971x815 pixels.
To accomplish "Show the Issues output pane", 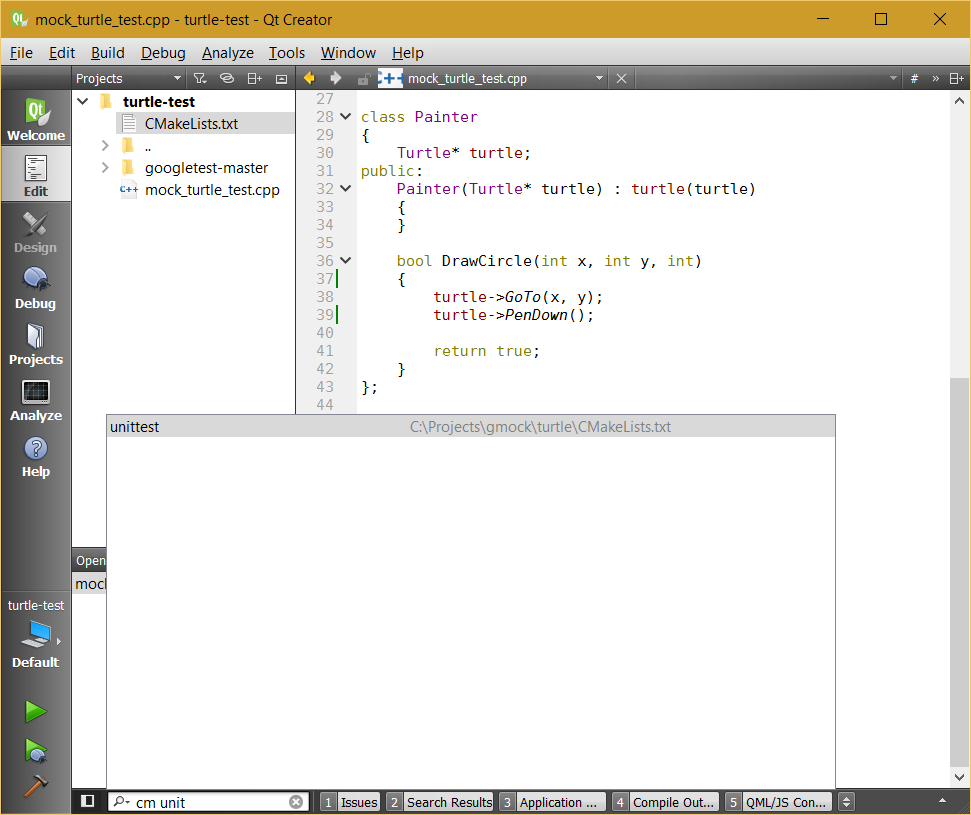I will click(x=350, y=802).
